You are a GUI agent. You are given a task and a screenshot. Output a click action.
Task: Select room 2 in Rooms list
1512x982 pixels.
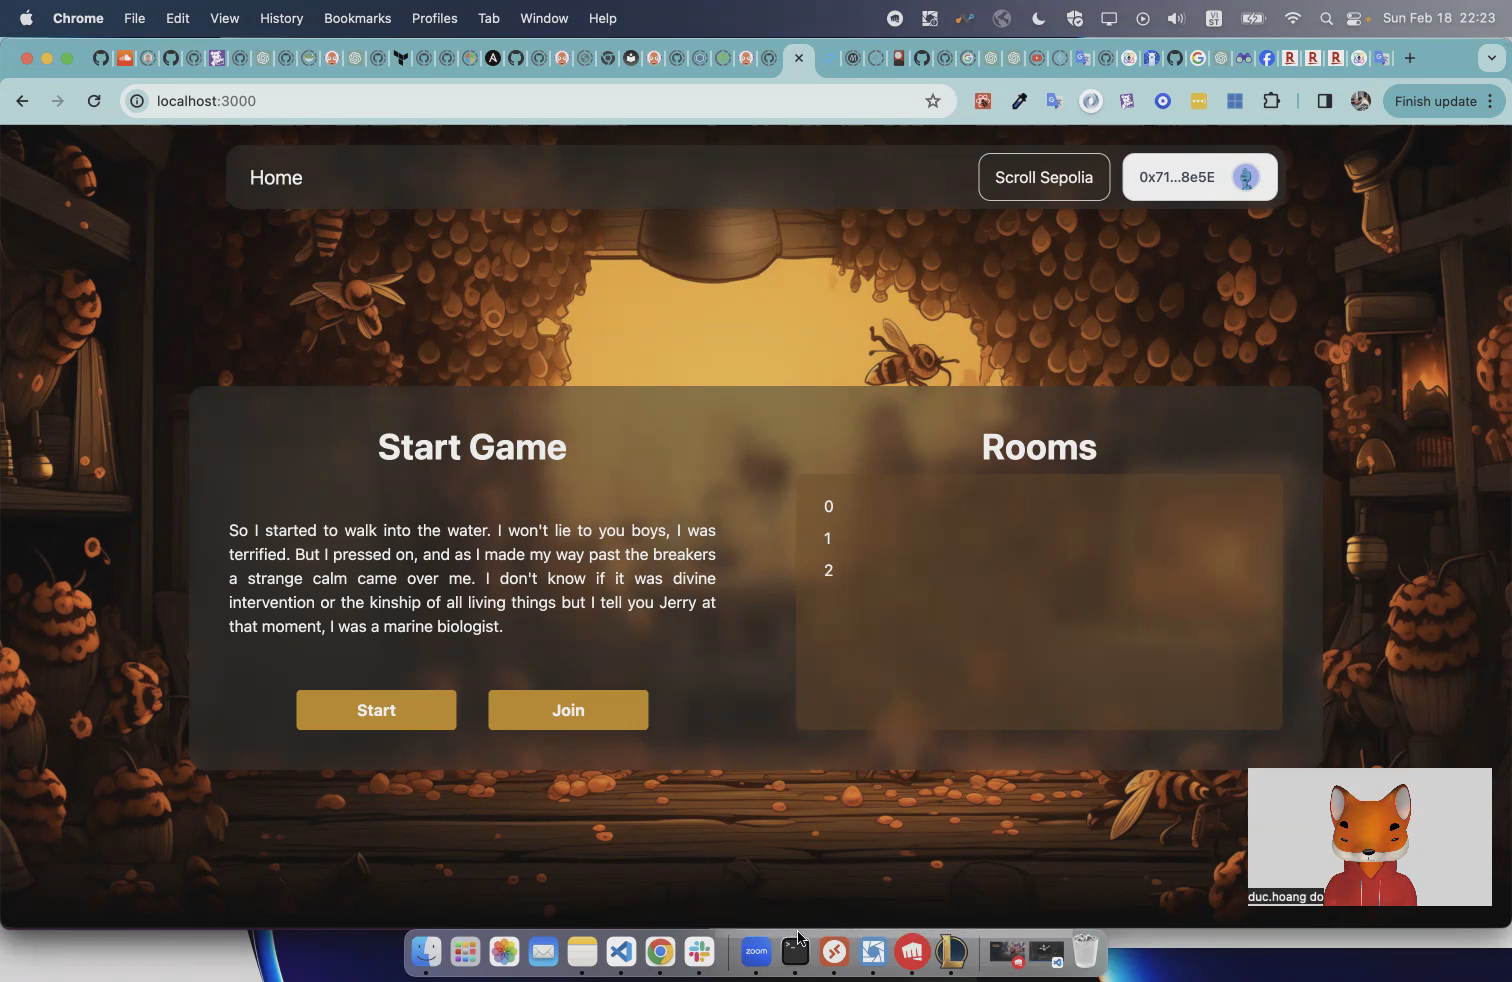828,571
